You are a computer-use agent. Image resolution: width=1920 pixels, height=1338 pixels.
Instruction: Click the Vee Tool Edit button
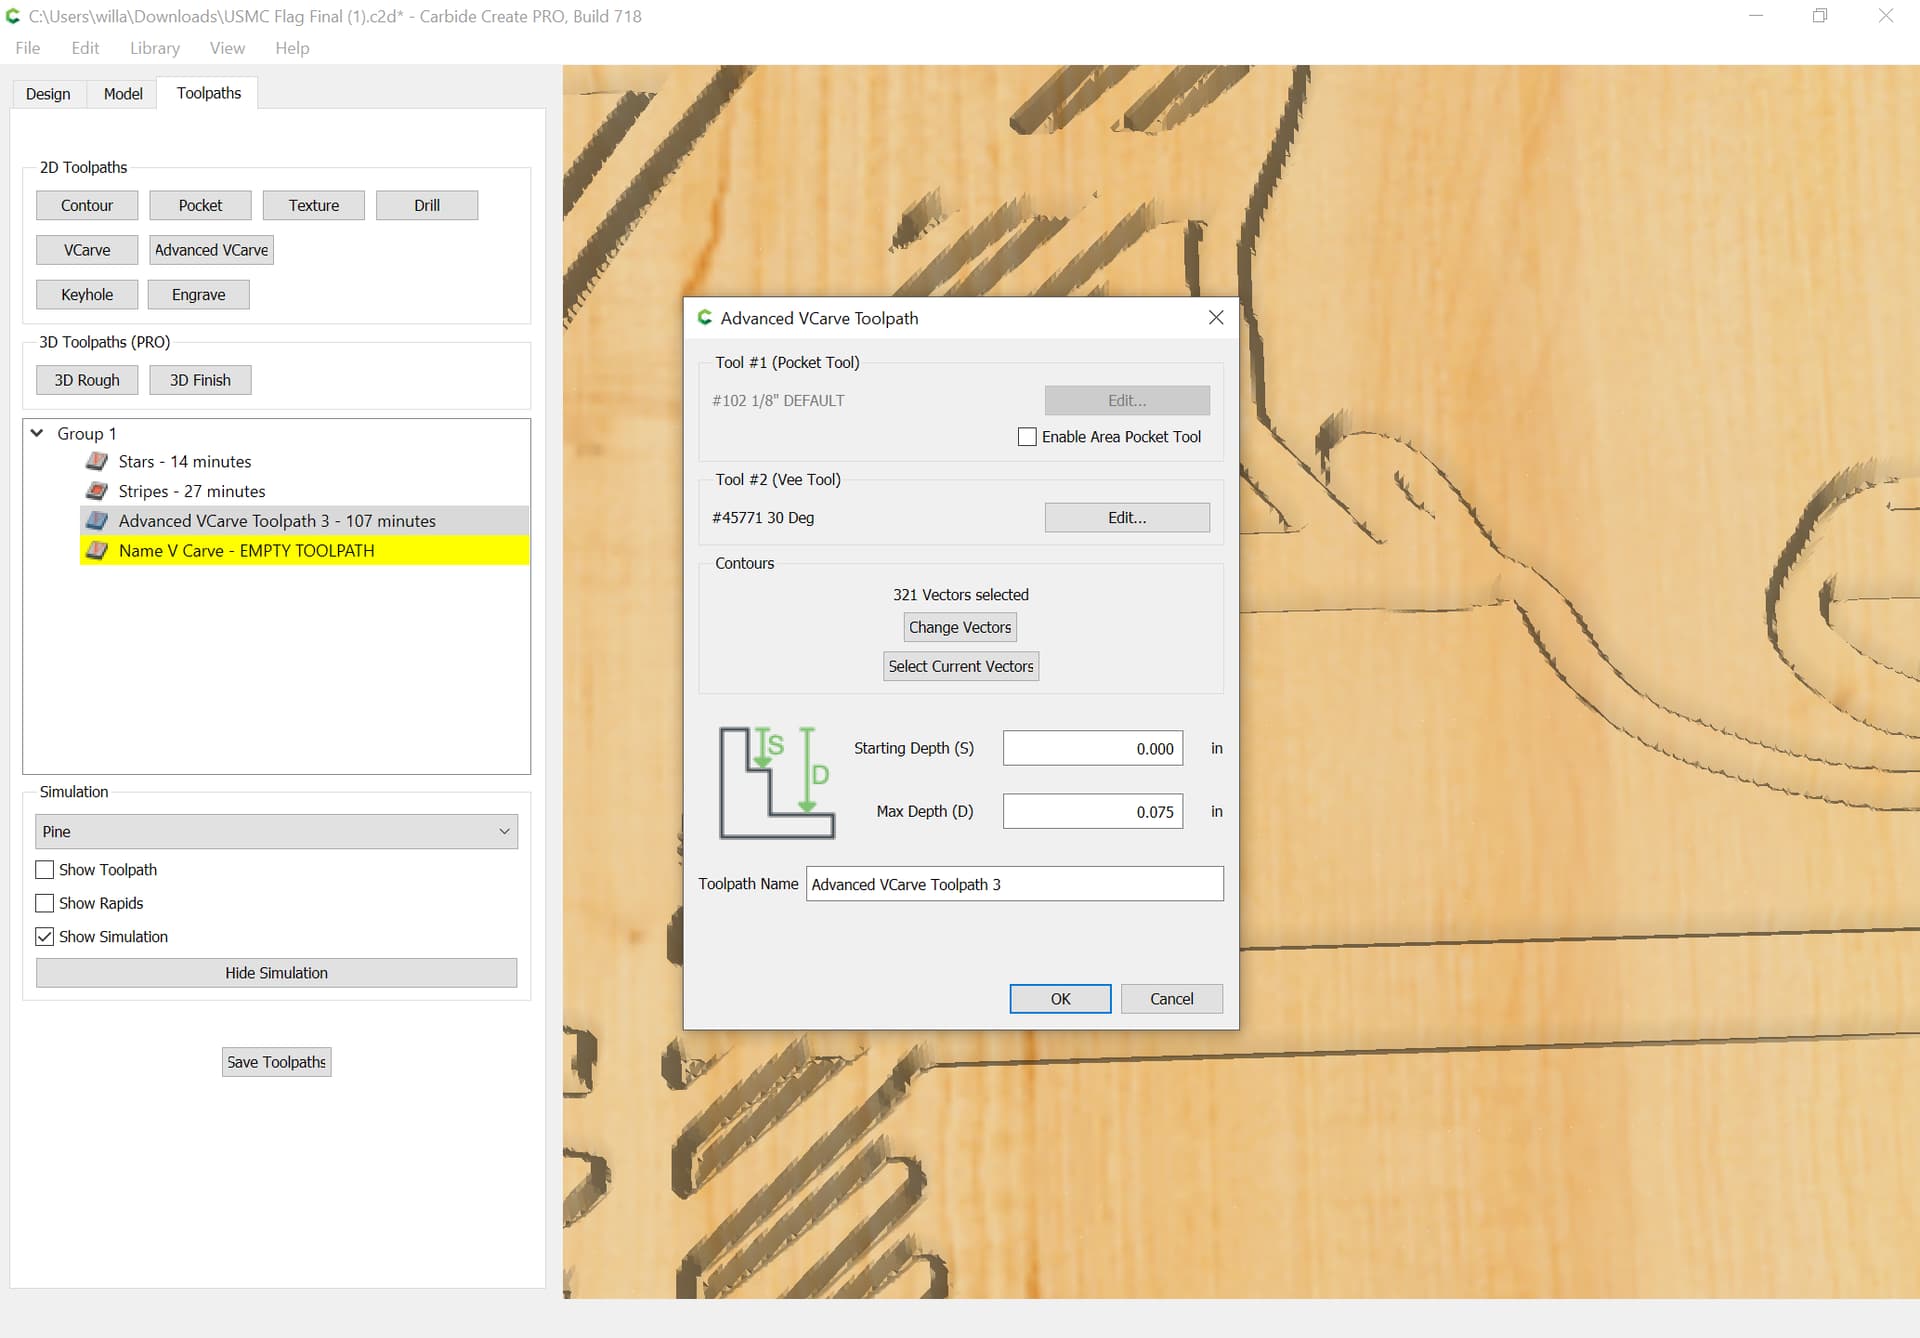click(x=1127, y=518)
